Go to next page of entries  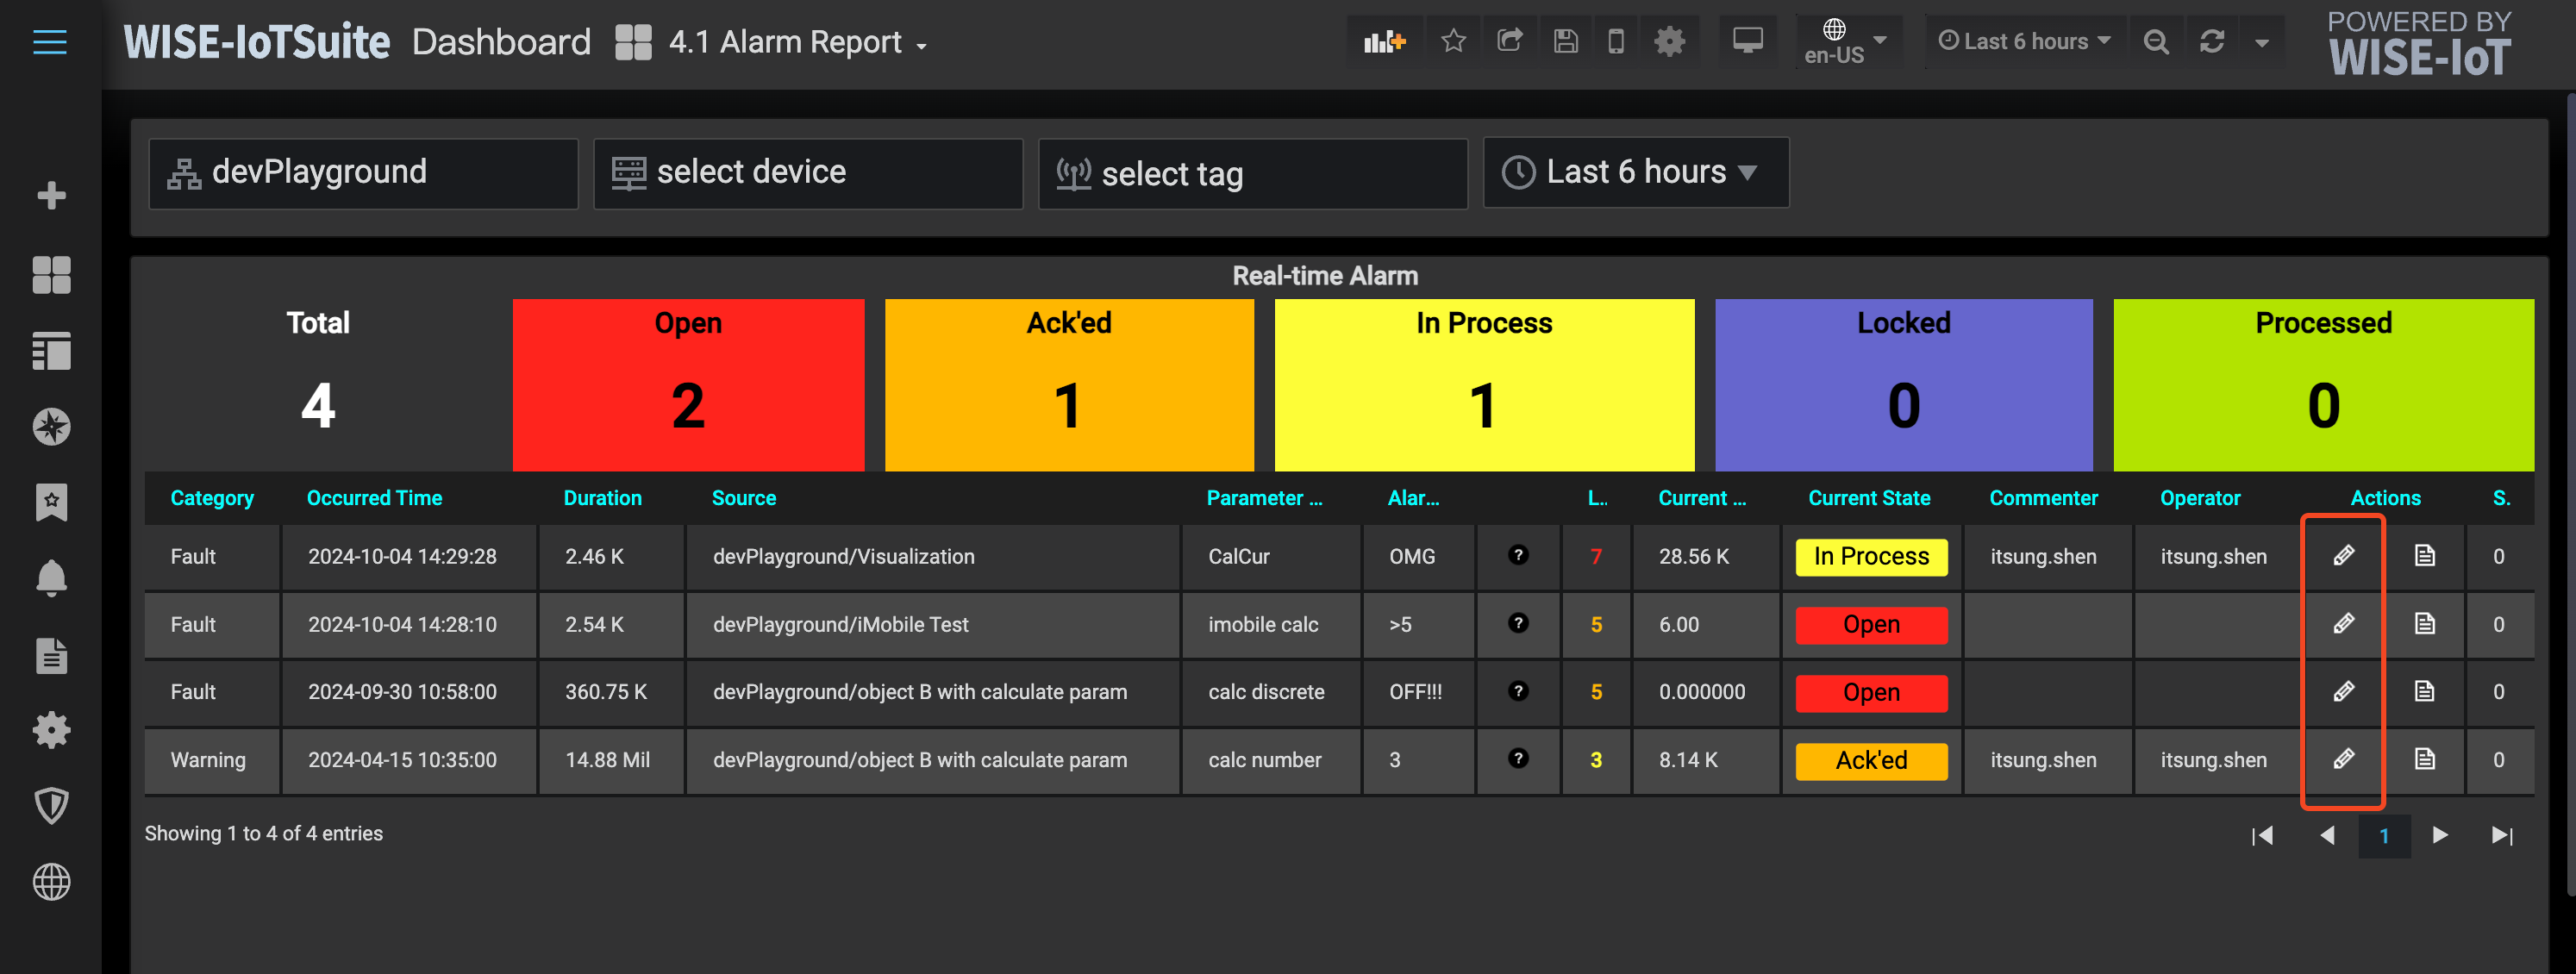pos(2439,835)
